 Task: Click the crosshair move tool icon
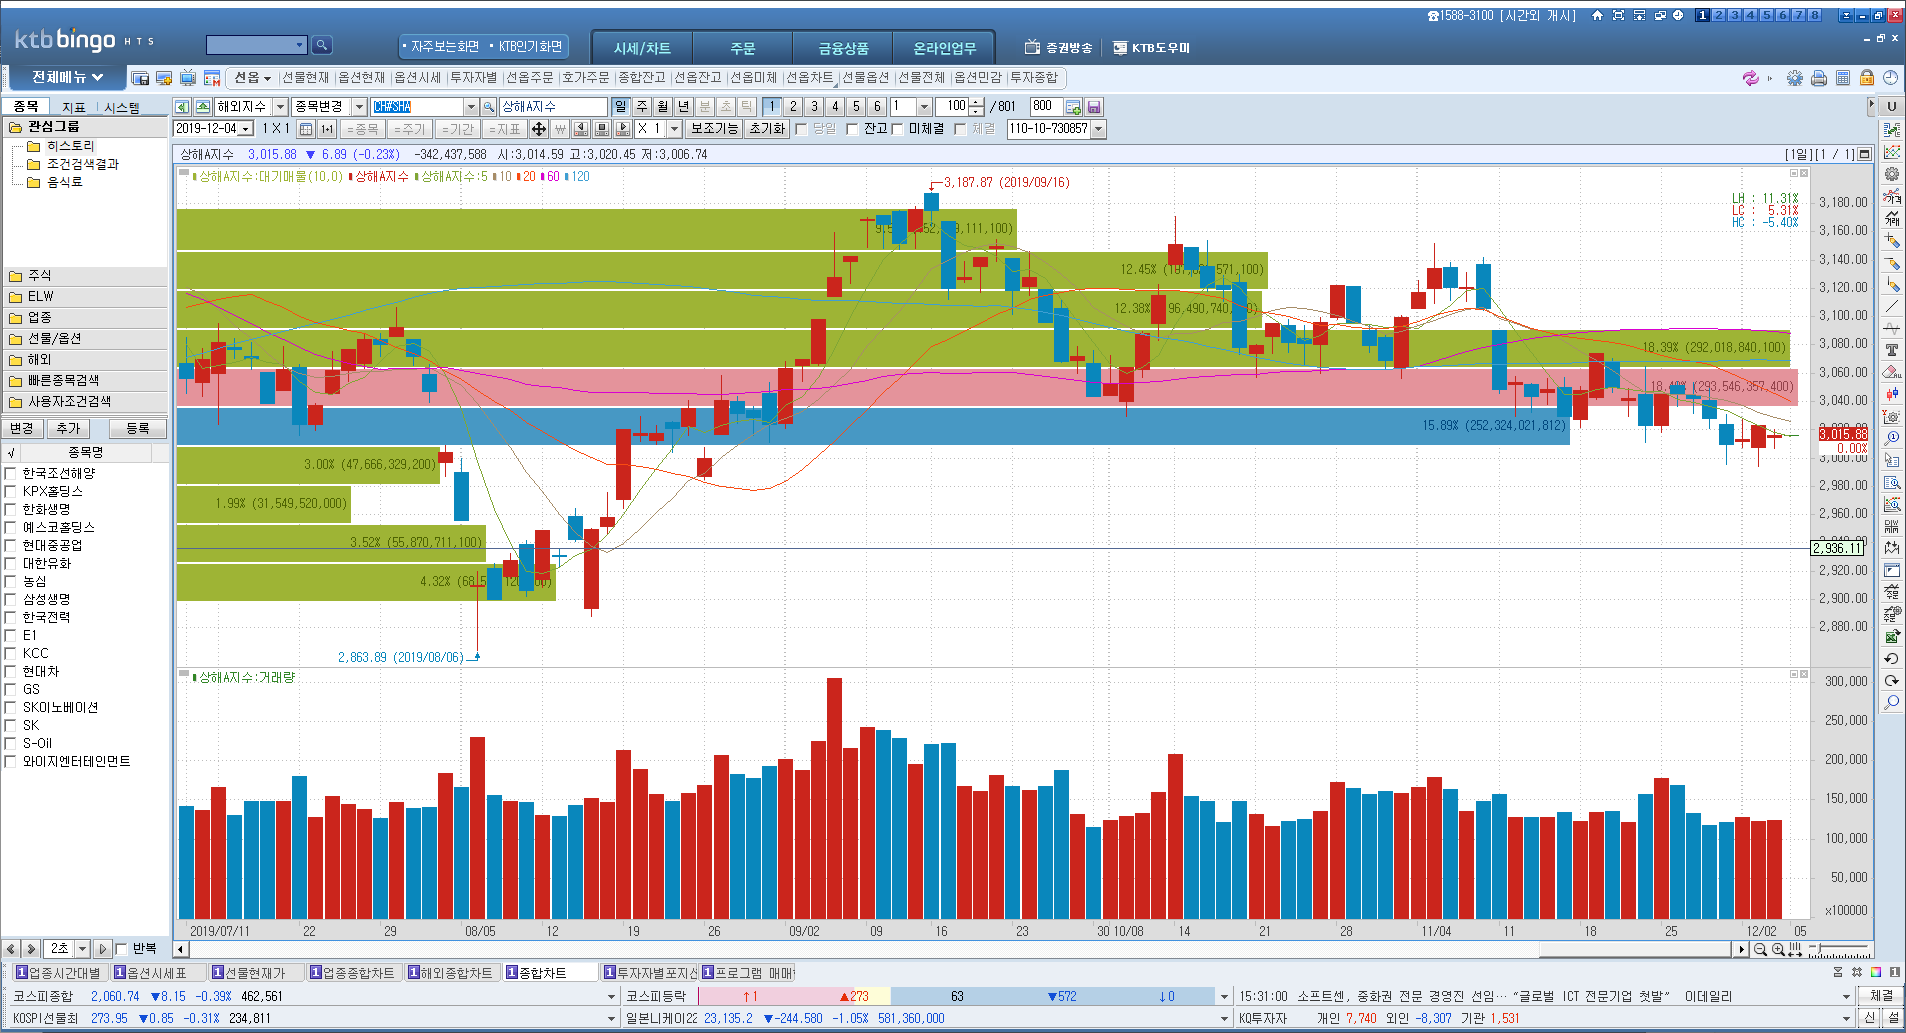[539, 129]
